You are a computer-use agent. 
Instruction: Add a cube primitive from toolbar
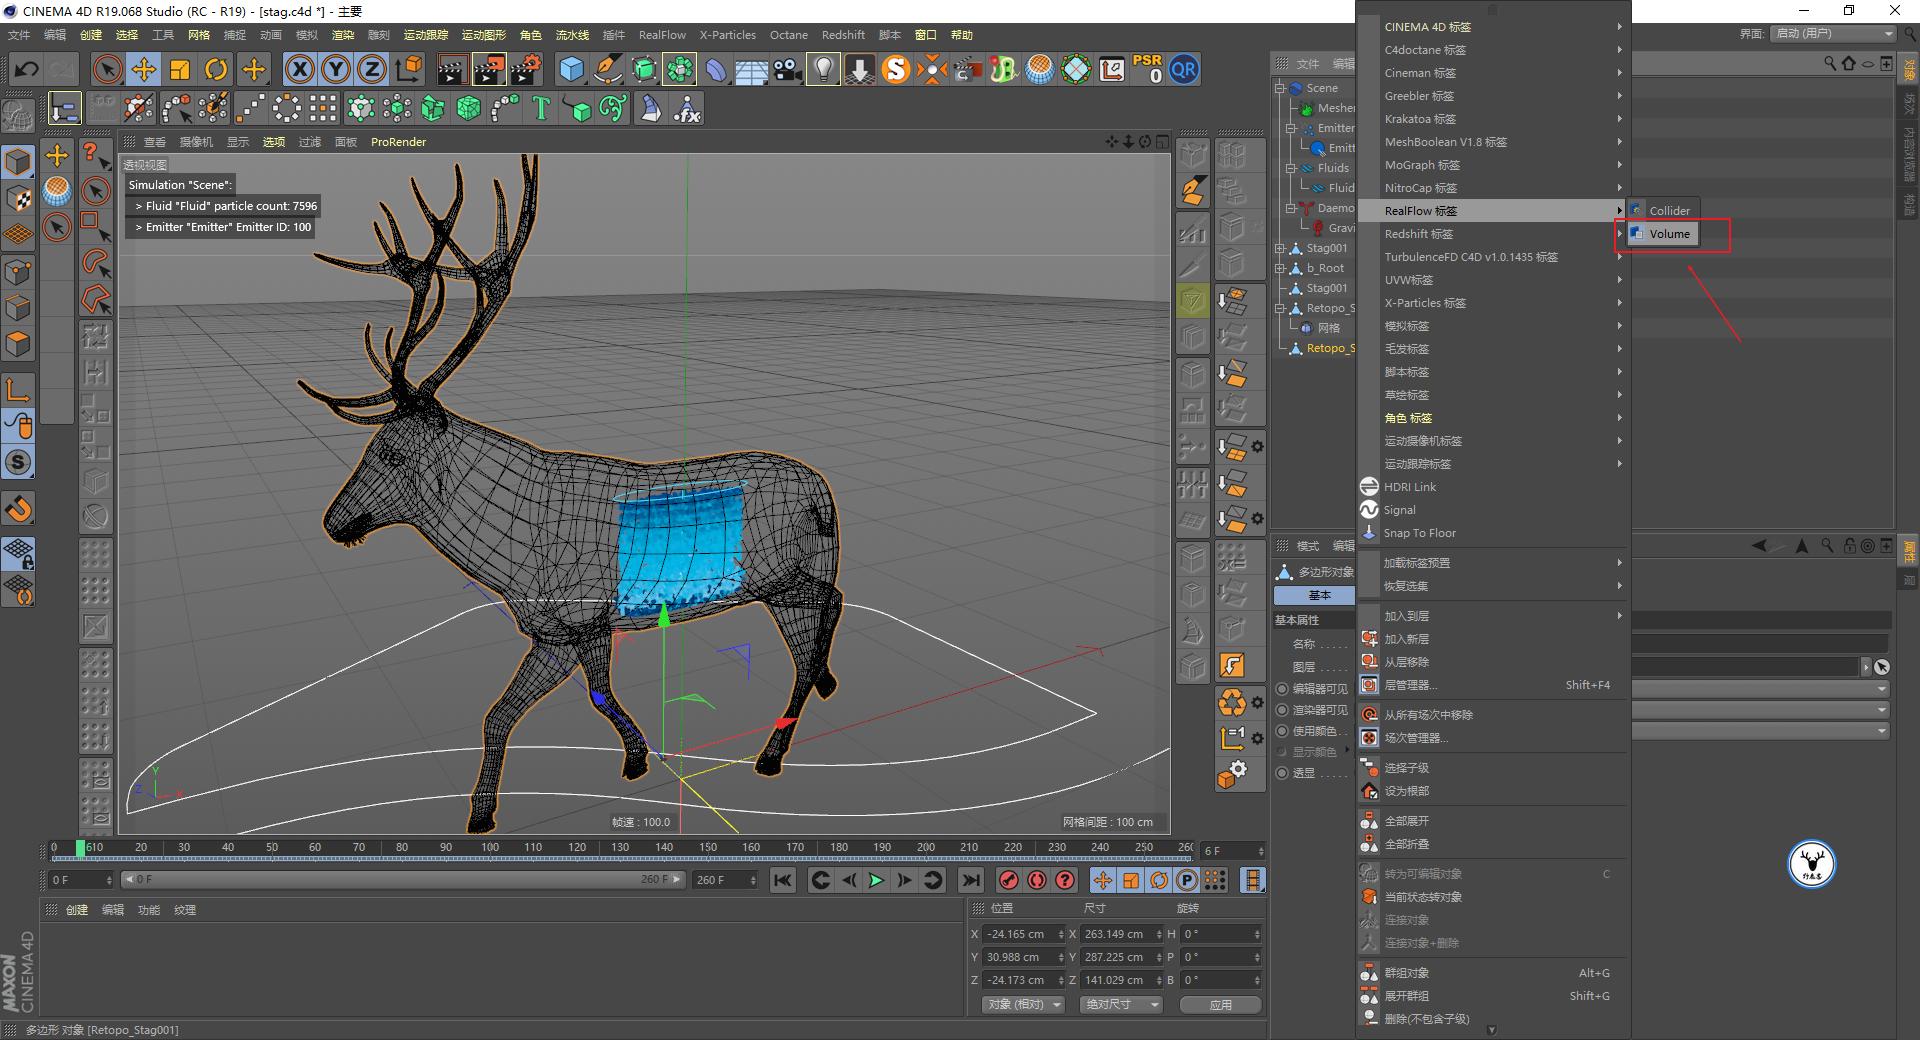click(571, 69)
